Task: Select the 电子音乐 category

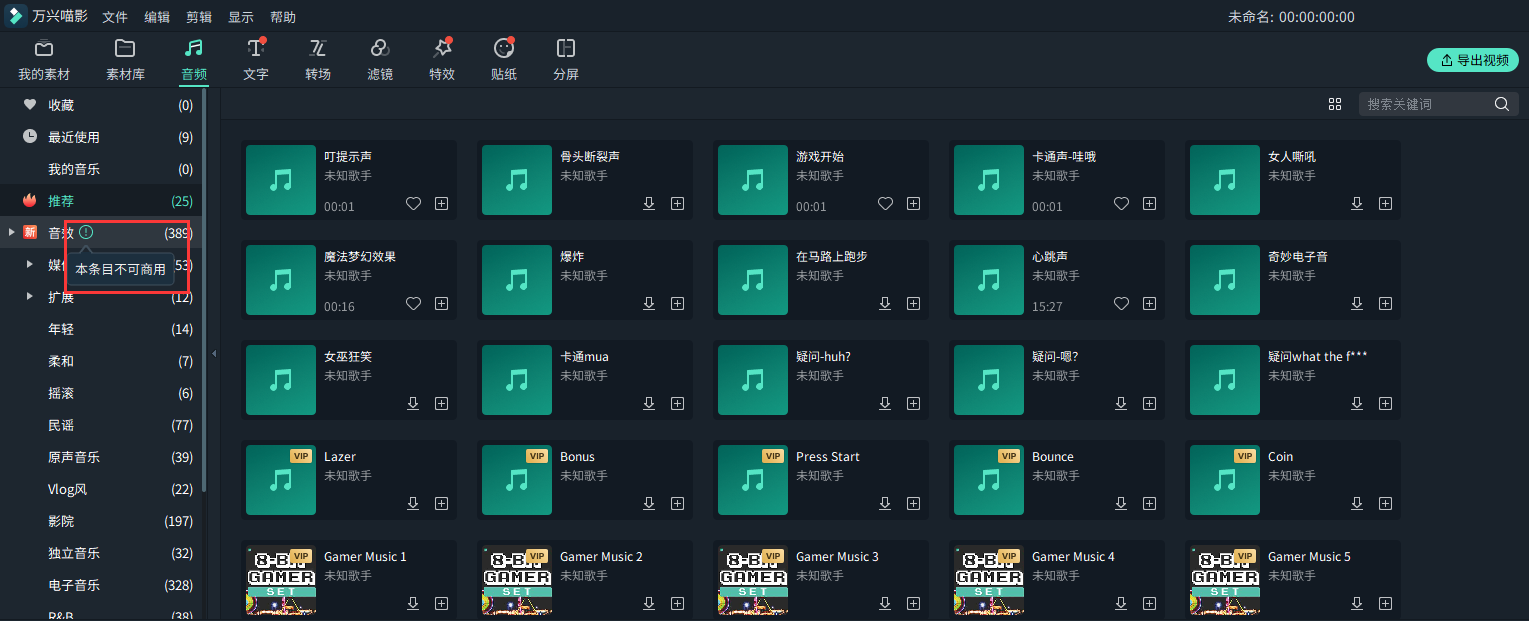Action: pos(74,585)
